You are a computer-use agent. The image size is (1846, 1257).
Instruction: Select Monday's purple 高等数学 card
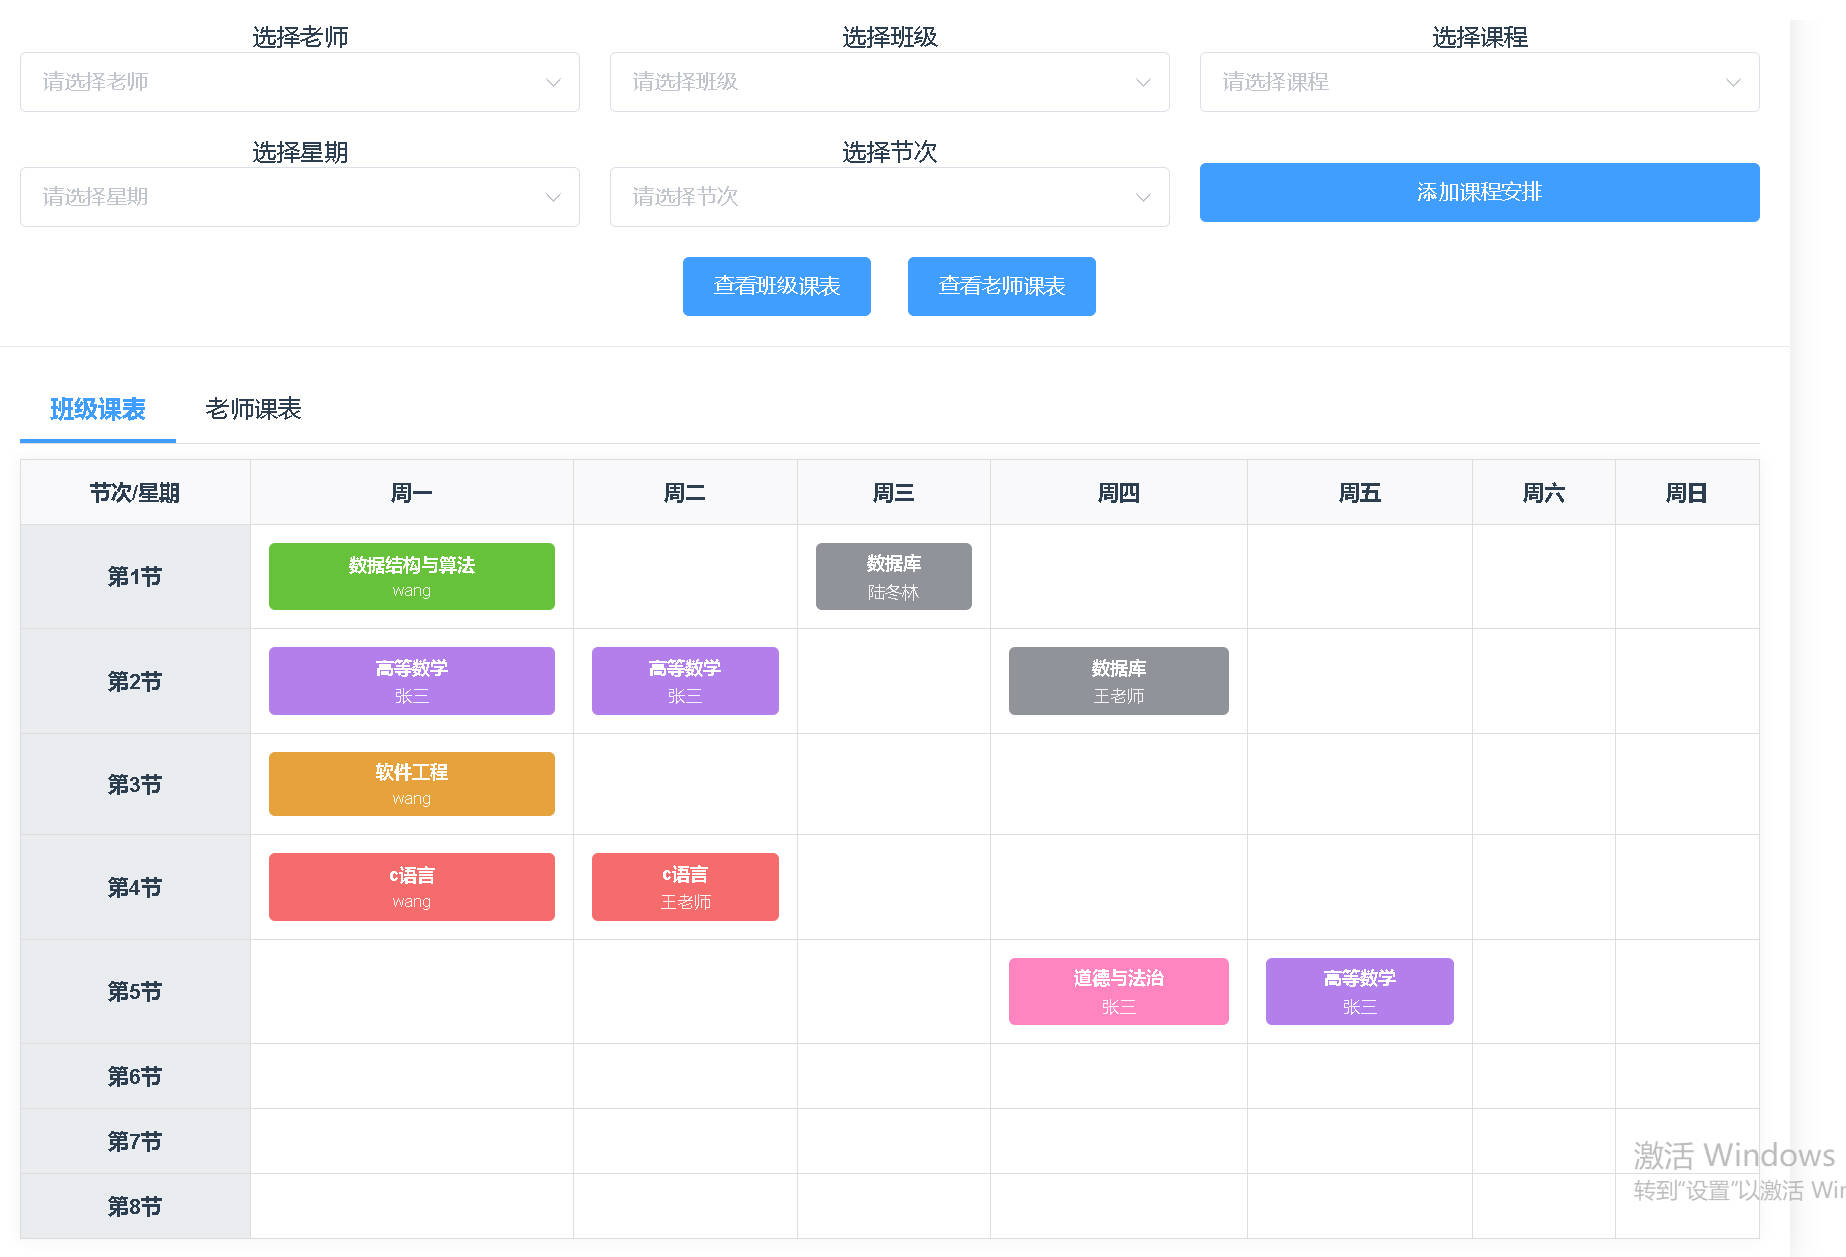(x=411, y=681)
